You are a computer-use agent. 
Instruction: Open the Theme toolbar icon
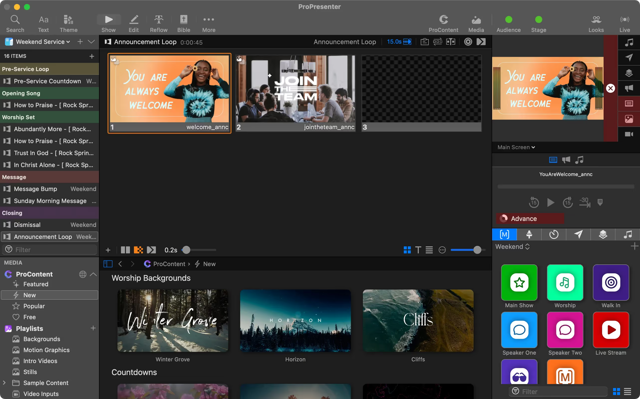point(68,24)
